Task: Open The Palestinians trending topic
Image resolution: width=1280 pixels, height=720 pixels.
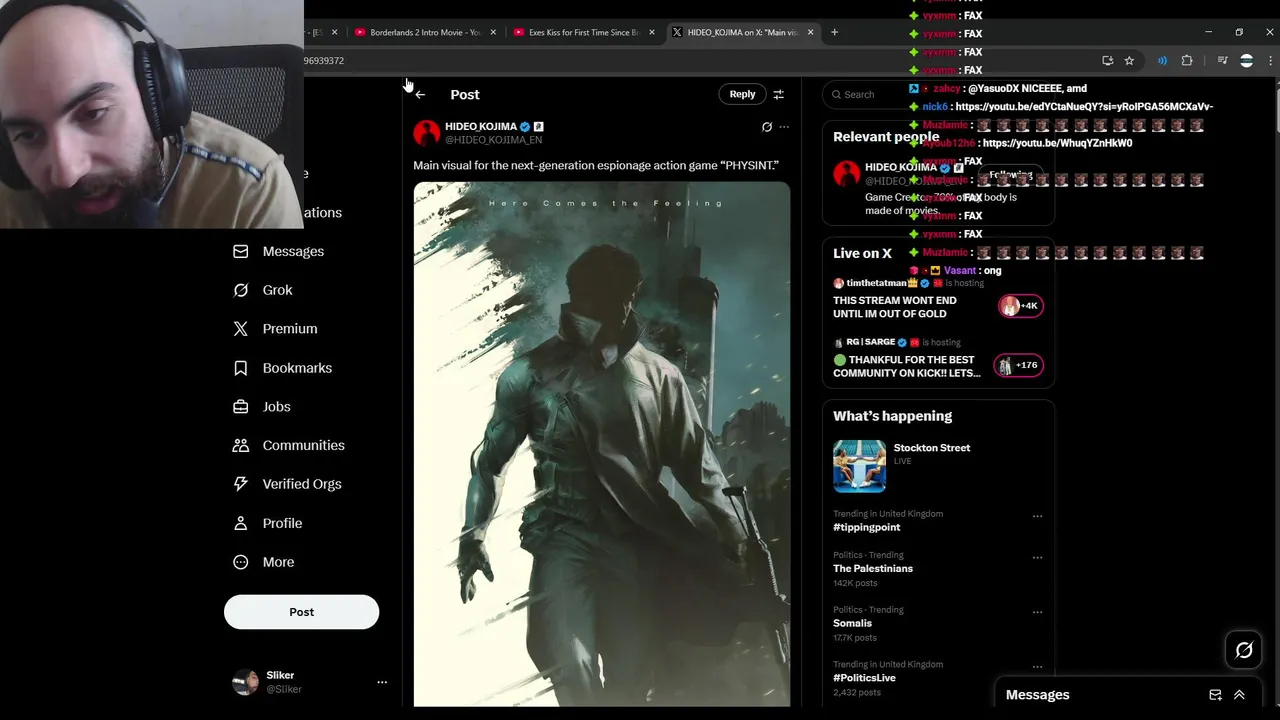Action: (x=873, y=568)
